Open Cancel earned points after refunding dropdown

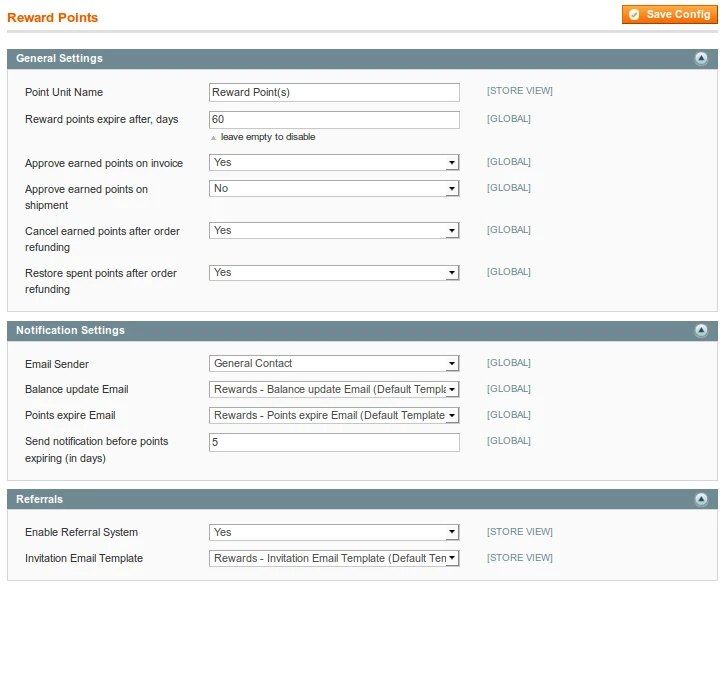click(x=334, y=230)
